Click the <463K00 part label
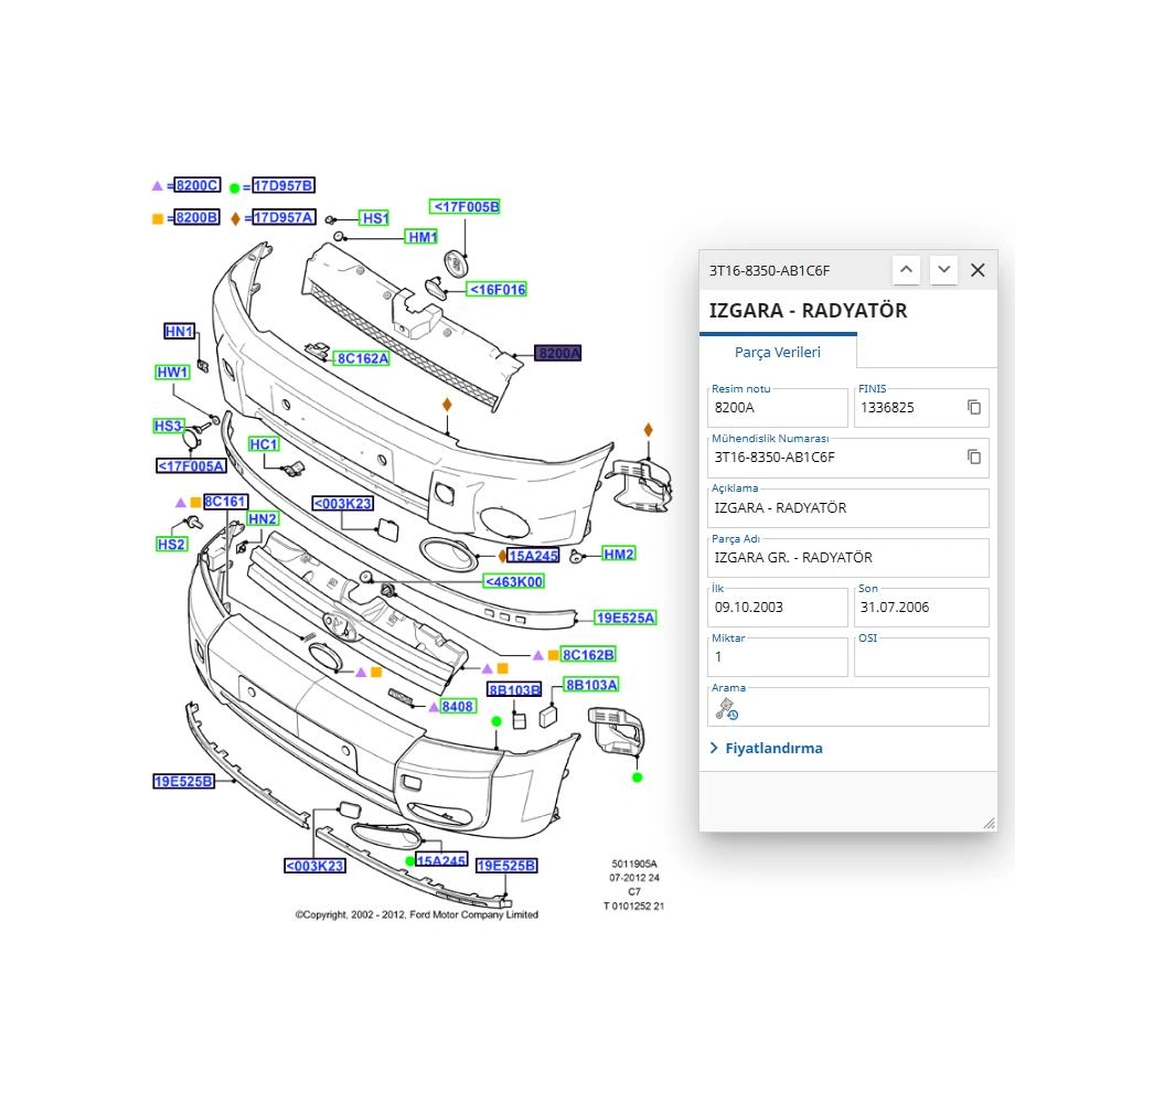The width and height of the screenshot is (1164, 1095). [514, 581]
